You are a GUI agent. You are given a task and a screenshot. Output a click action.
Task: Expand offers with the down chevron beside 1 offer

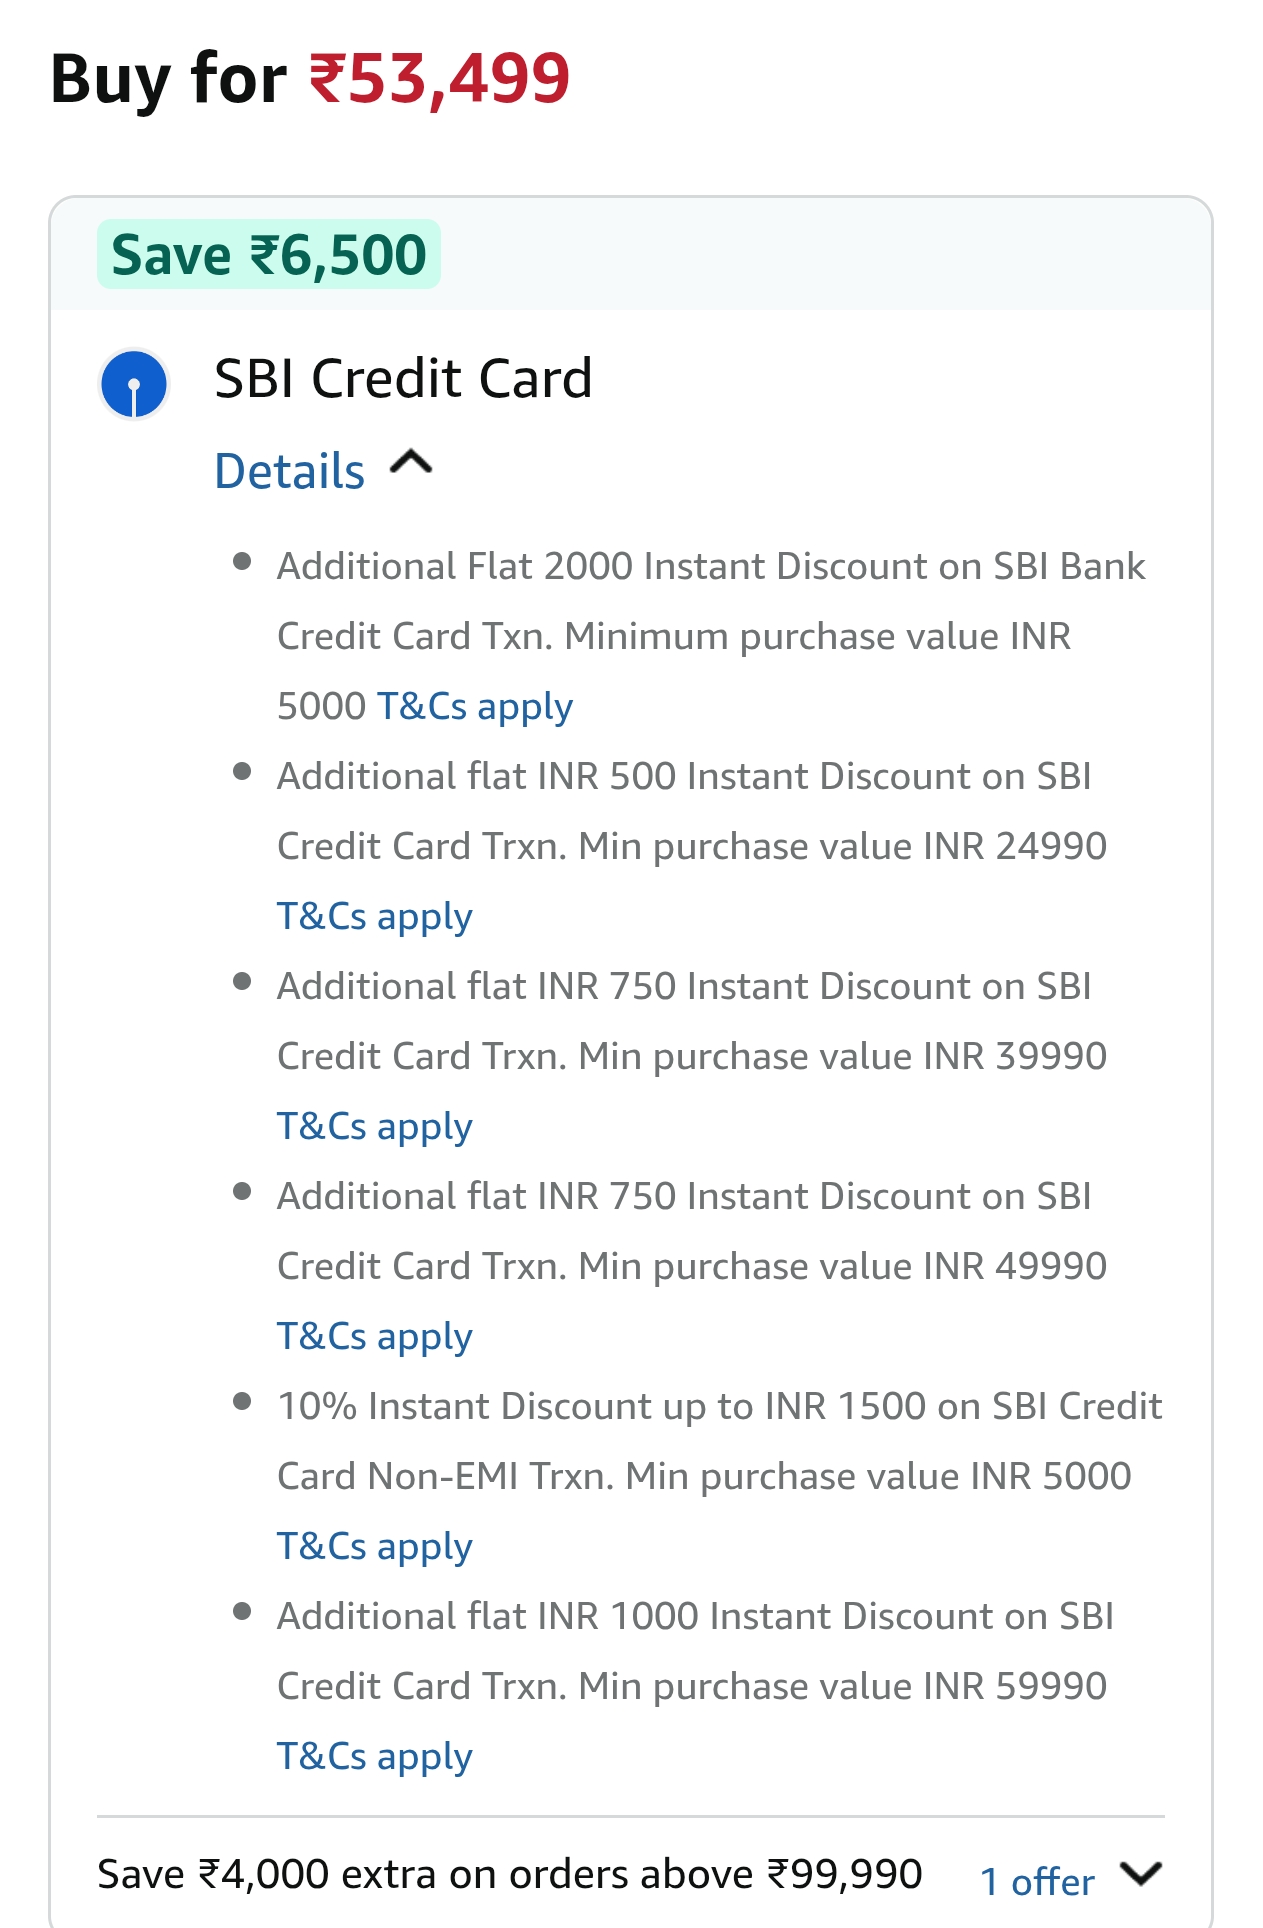coord(1140,1873)
